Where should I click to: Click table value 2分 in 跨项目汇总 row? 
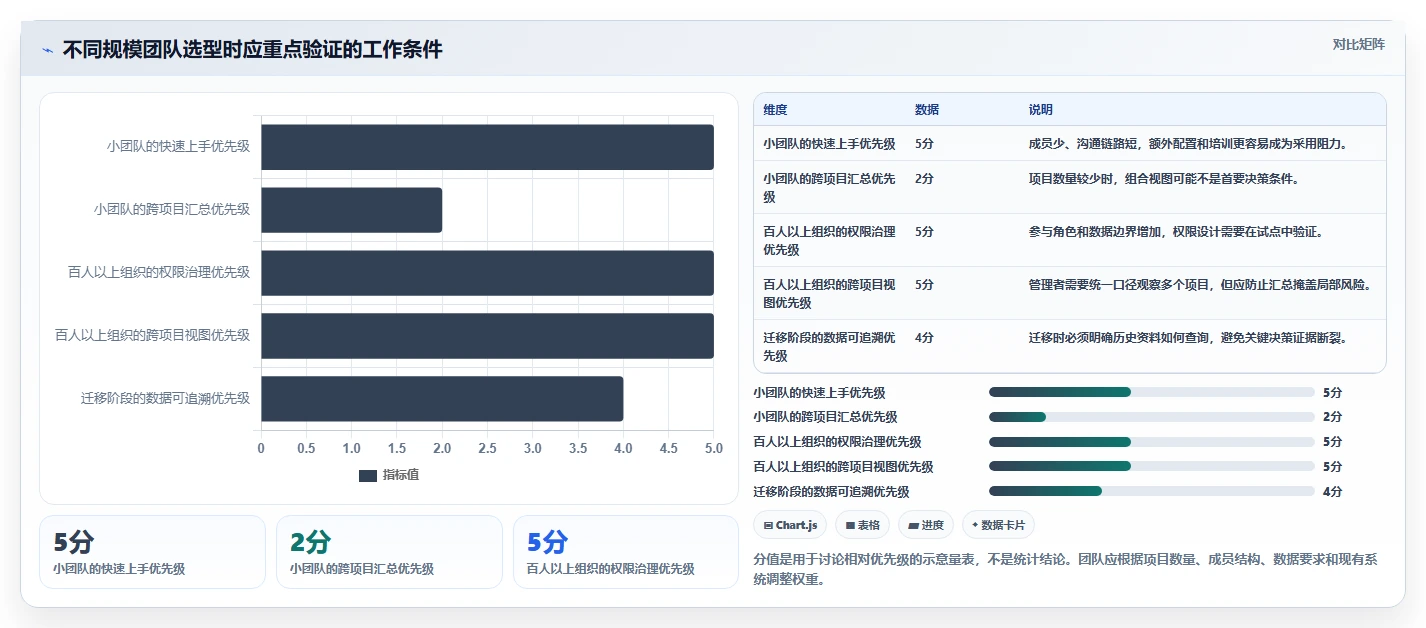(924, 179)
